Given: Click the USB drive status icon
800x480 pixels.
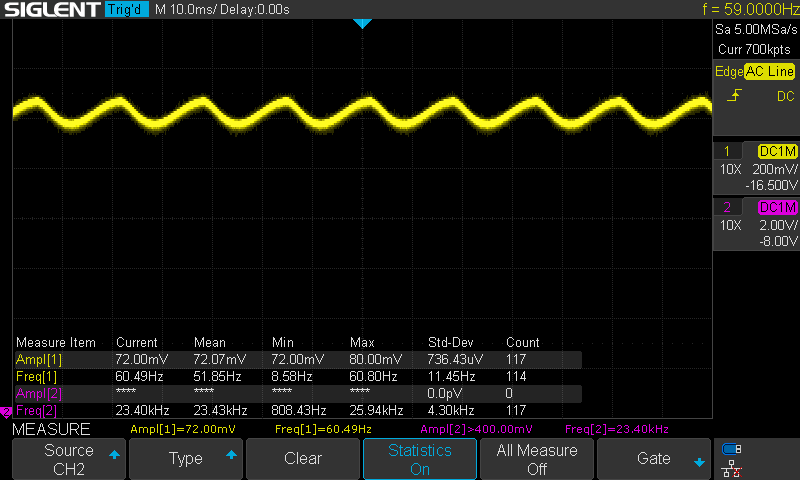Looking at the screenshot, I should click(732, 449).
